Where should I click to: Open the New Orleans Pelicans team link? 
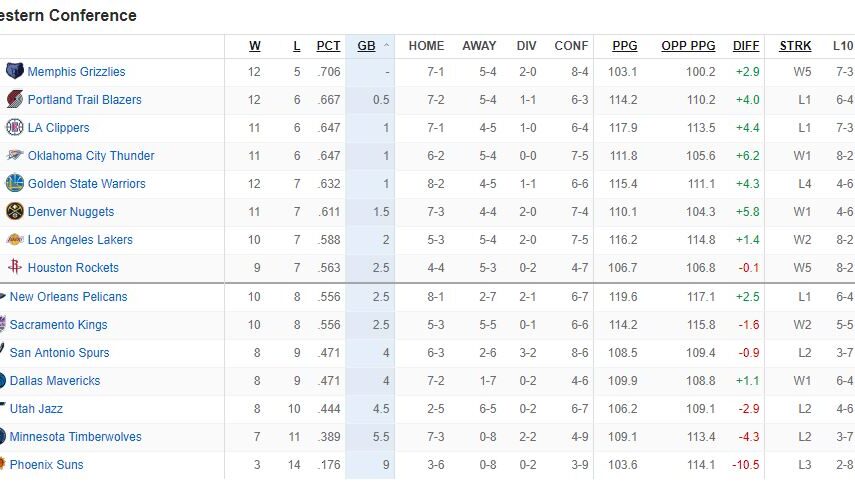[68, 297]
